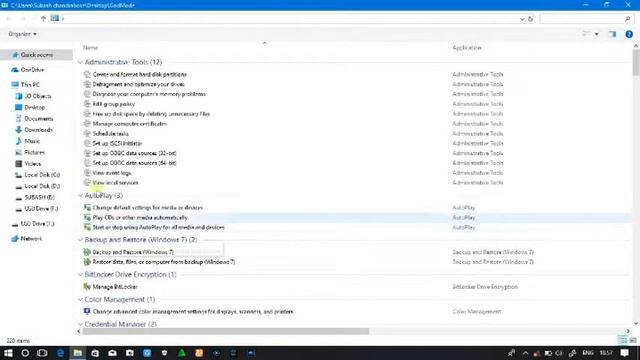The image size is (640, 360).
Task: Open Set up ODBC data sources (64-bit)
Action: click(x=134, y=163)
